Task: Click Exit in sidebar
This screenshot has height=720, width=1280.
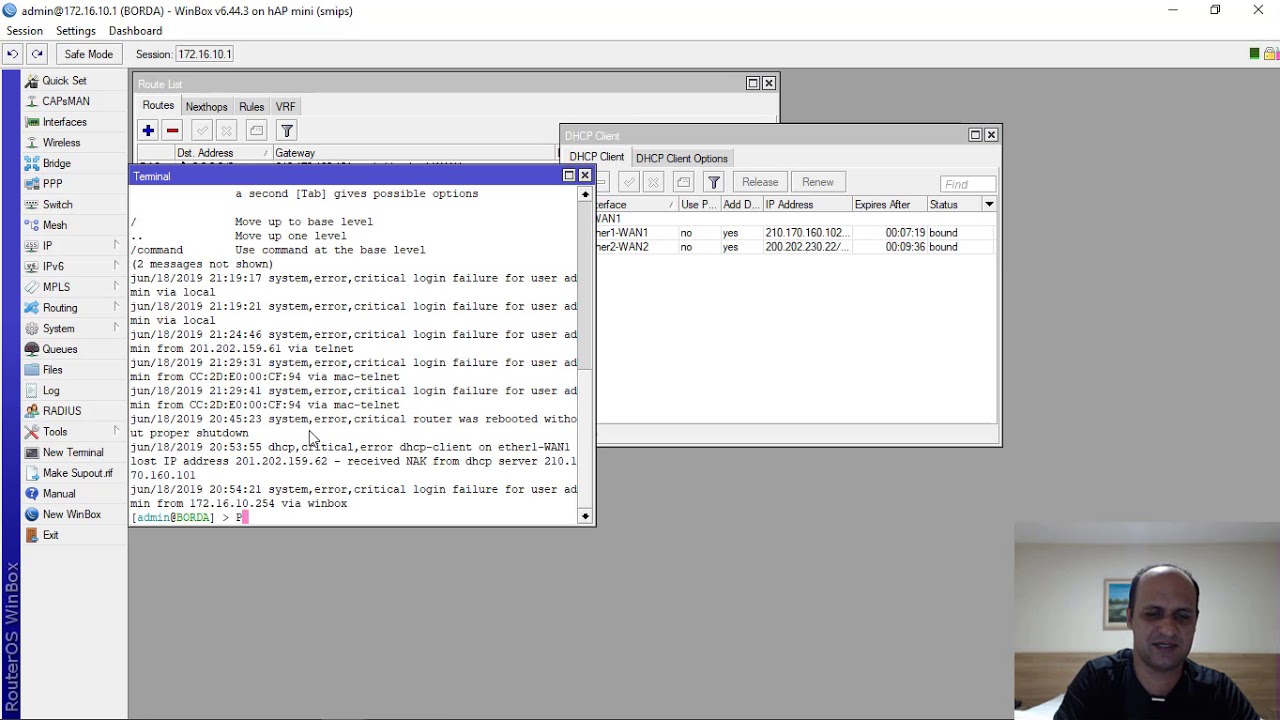Action: click(50, 535)
